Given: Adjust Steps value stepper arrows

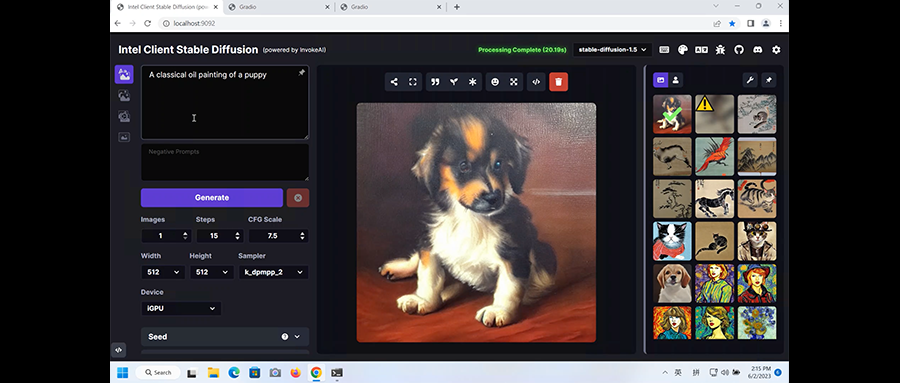Looking at the screenshot, I should point(237,236).
